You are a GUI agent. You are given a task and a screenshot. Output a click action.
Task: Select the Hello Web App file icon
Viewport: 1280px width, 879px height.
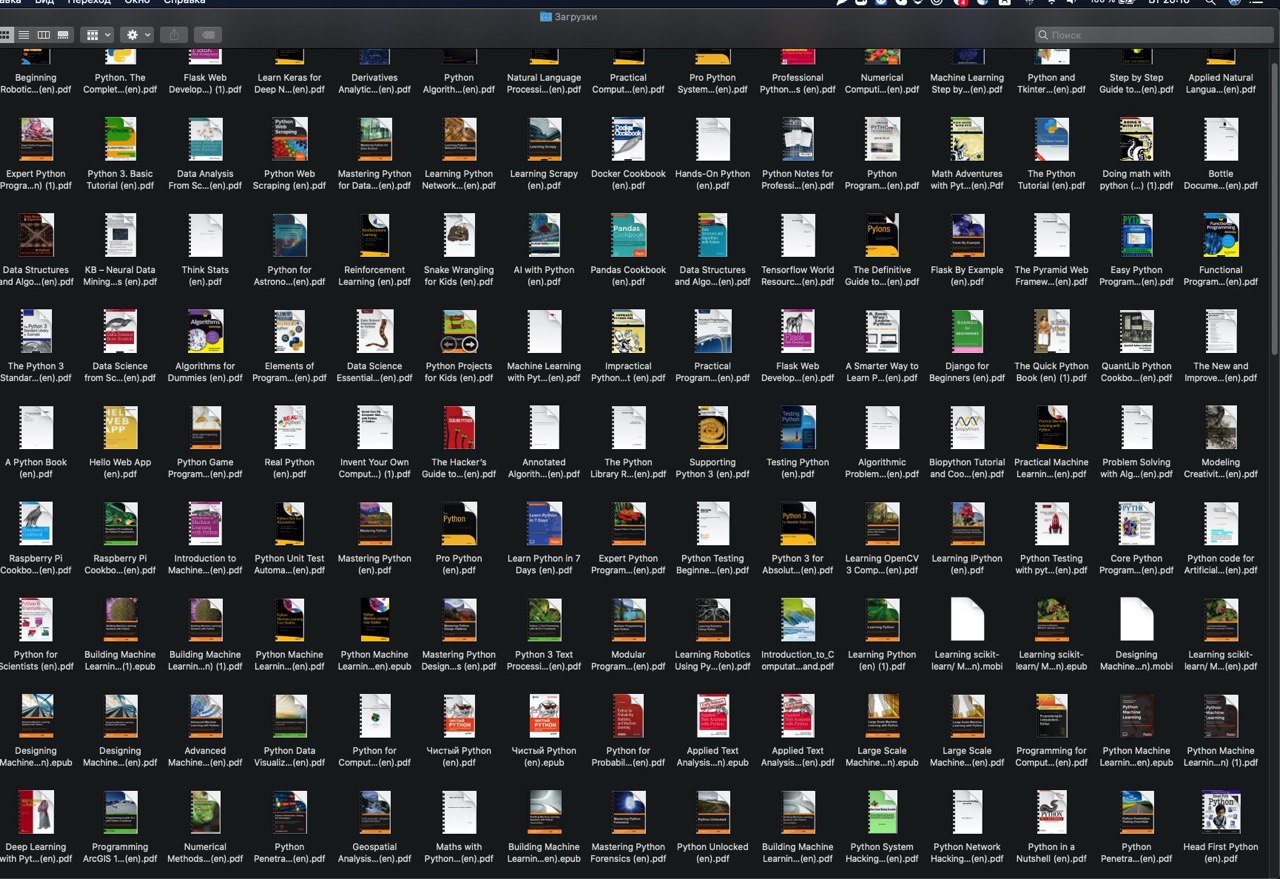coord(120,428)
